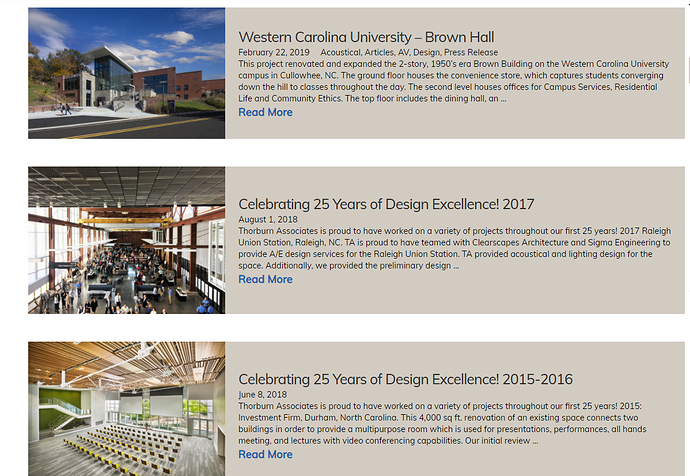Select the Articles category tag
The width and height of the screenshot is (690, 476).
(x=381, y=52)
